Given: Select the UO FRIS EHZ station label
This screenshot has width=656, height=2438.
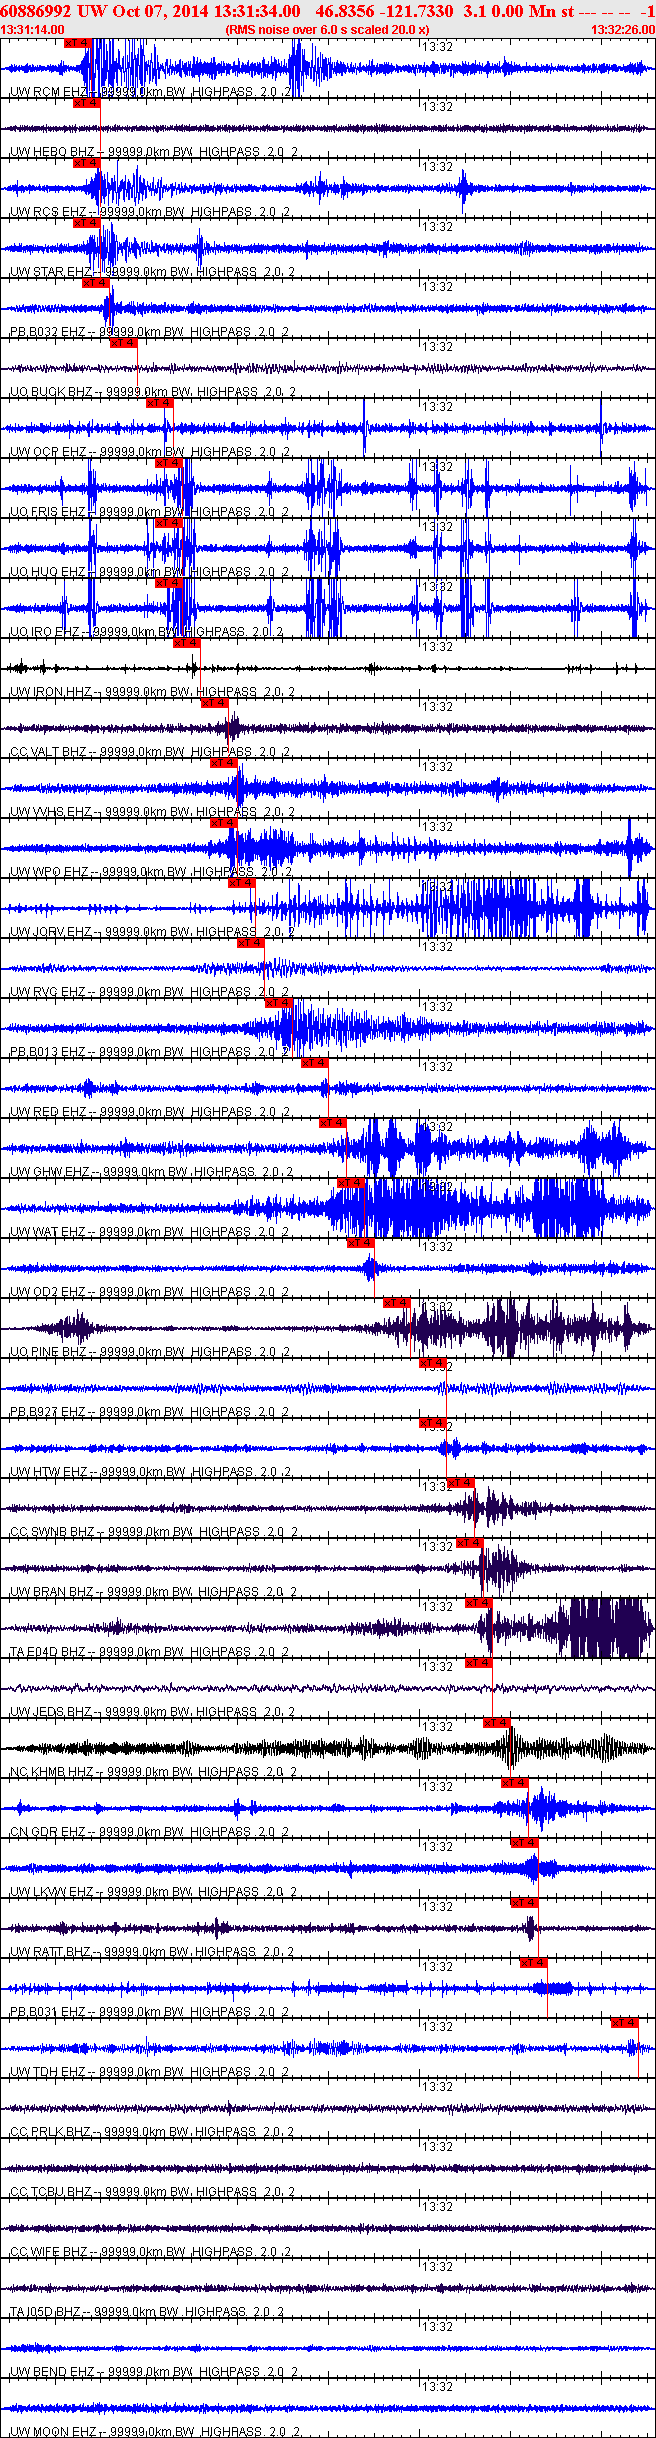Looking at the screenshot, I should click(48, 512).
